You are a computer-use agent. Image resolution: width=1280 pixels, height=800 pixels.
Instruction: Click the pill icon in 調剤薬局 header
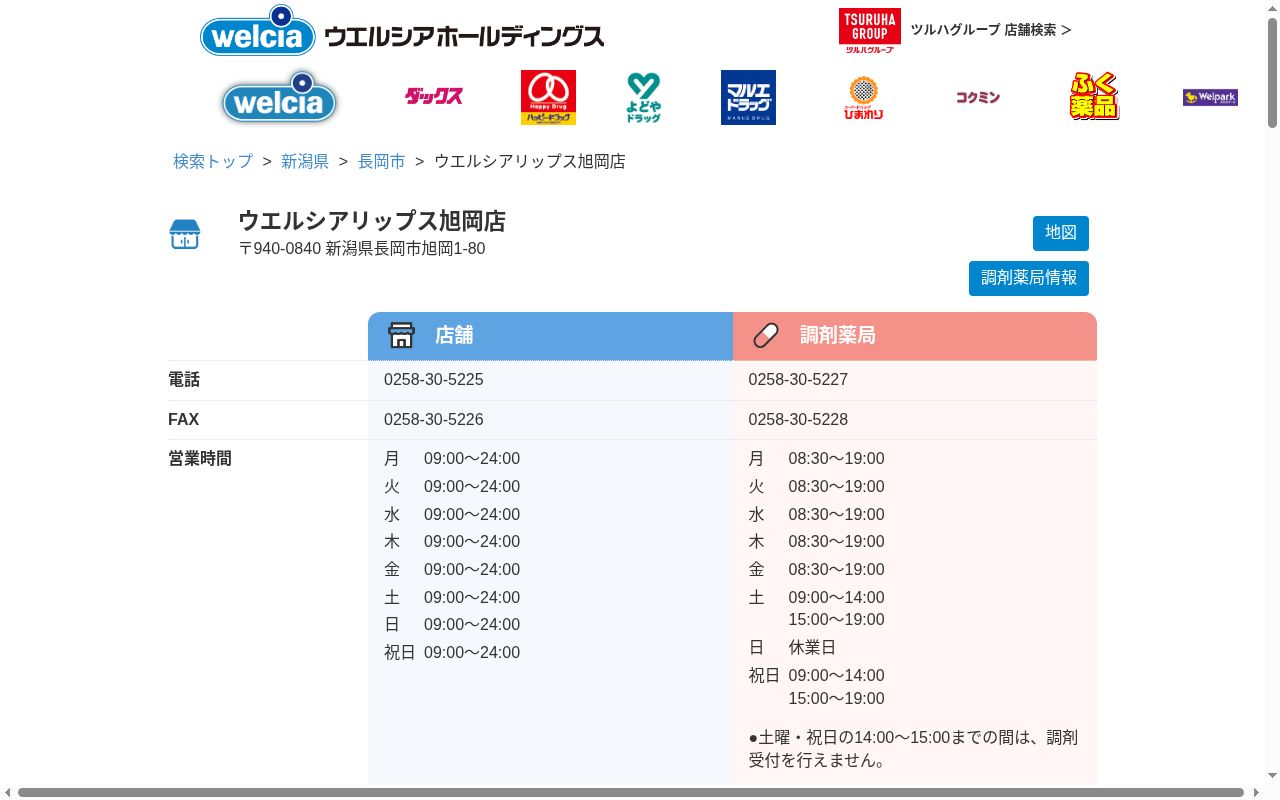coord(766,335)
